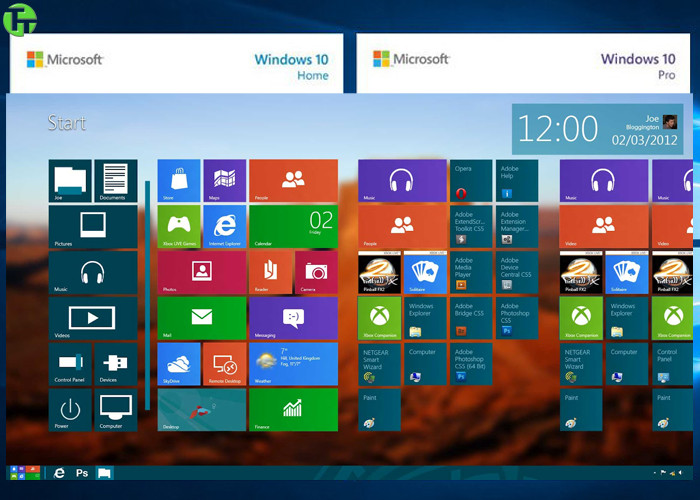Viewport: 700px width, 500px height.
Task: Launch the Reader tile
Action: pyautogui.click(x=271, y=272)
